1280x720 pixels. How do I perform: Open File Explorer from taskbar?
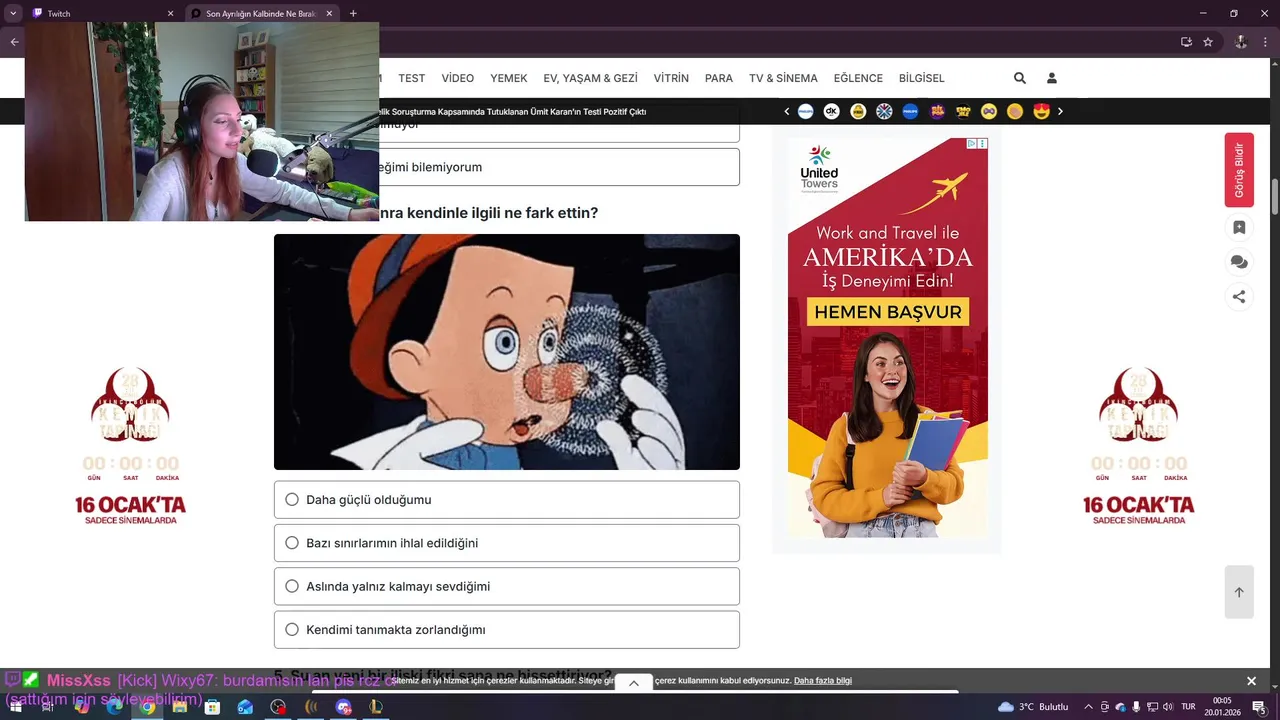(x=180, y=707)
